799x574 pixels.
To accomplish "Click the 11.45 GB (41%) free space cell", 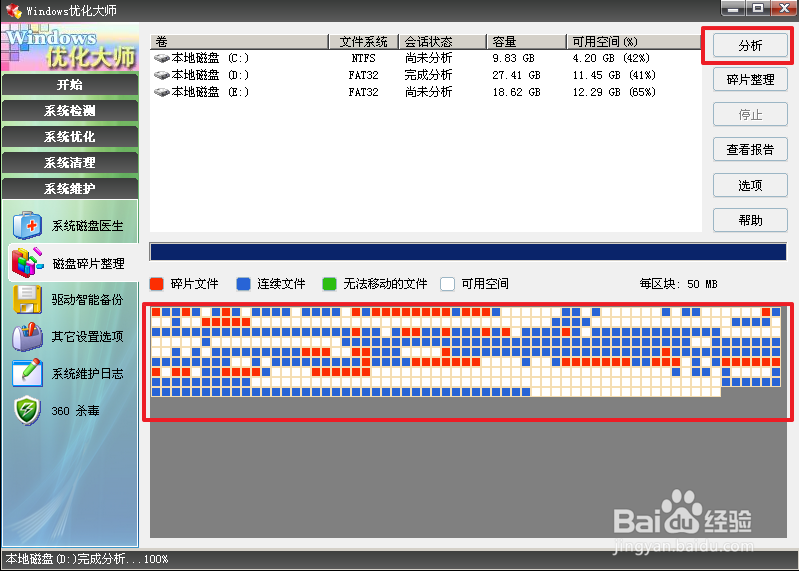I will click(x=614, y=75).
